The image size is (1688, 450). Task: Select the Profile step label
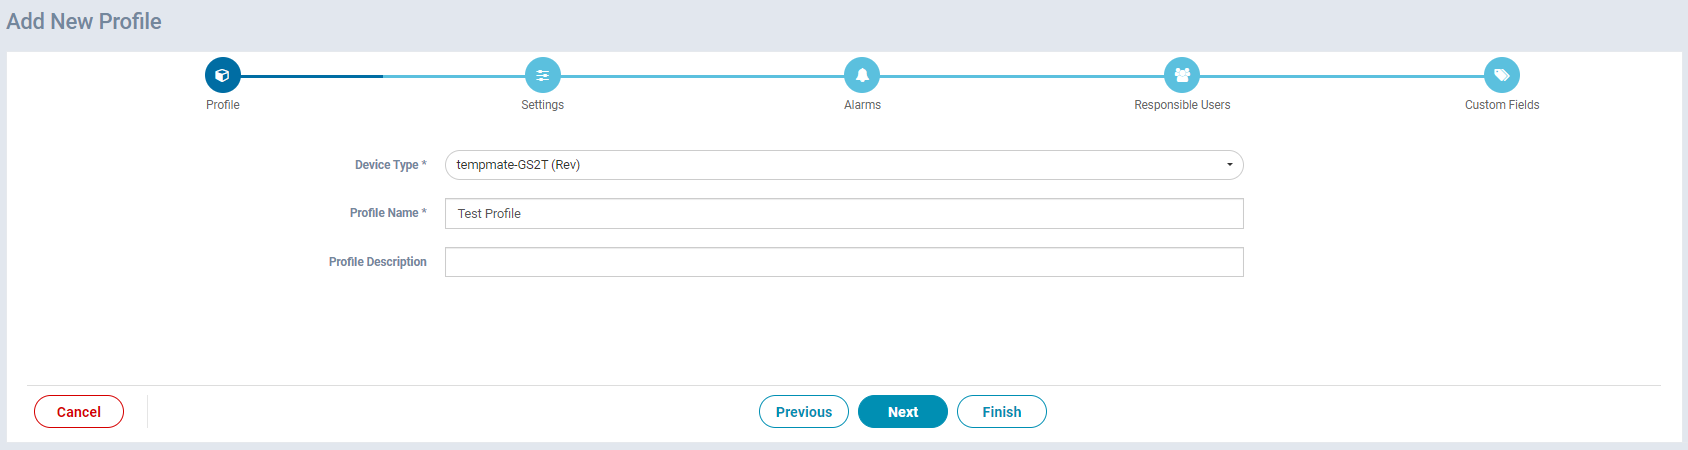223,105
